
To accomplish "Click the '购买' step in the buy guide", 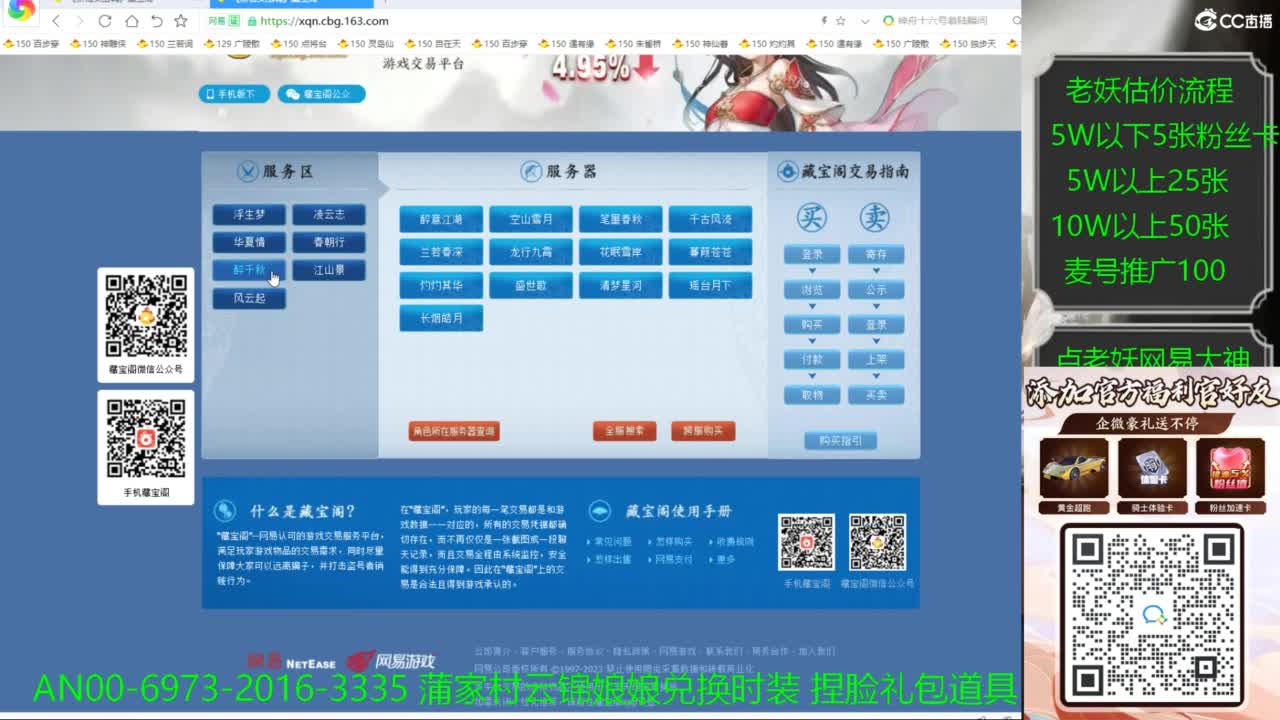I will click(x=812, y=325).
